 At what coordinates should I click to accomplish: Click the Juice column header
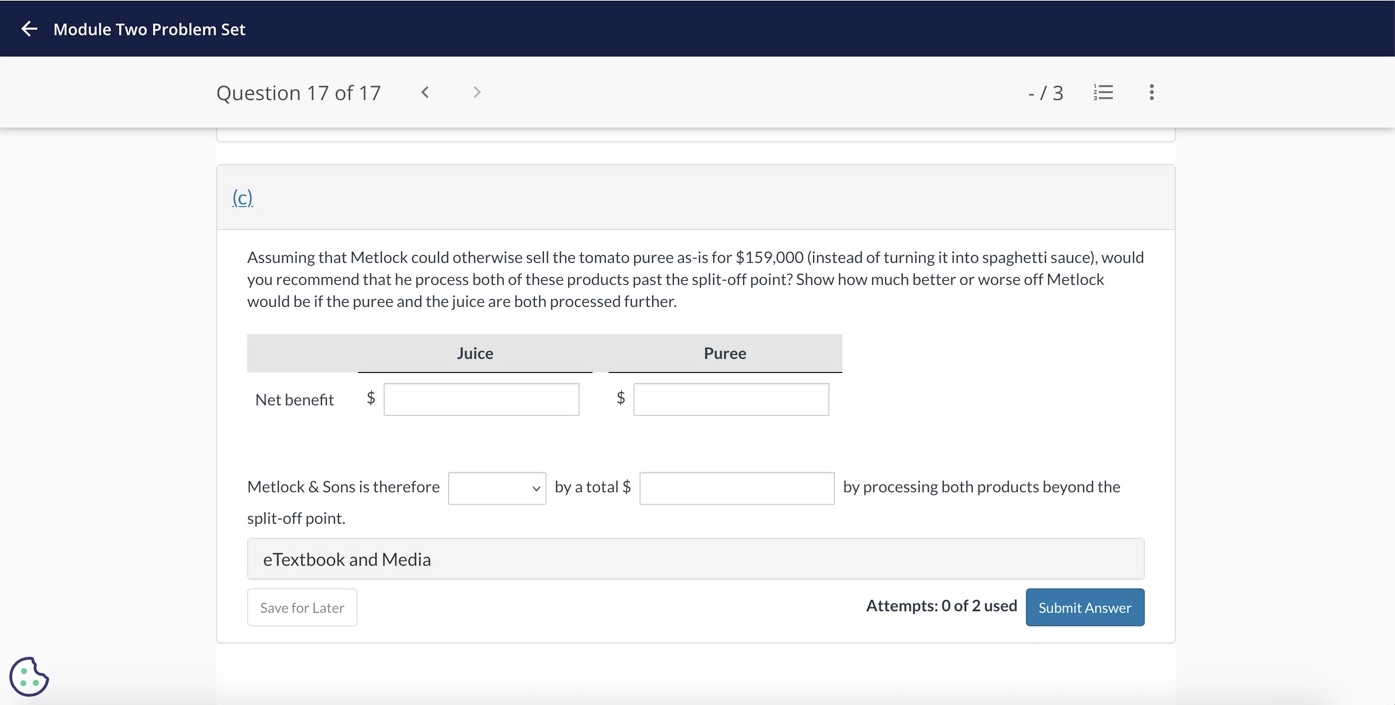pyautogui.click(x=475, y=353)
